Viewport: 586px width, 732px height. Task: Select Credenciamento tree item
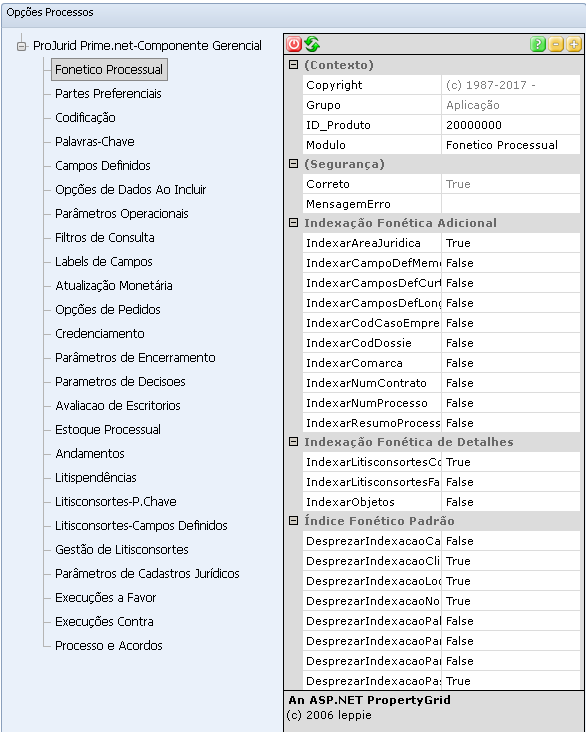point(99,333)
